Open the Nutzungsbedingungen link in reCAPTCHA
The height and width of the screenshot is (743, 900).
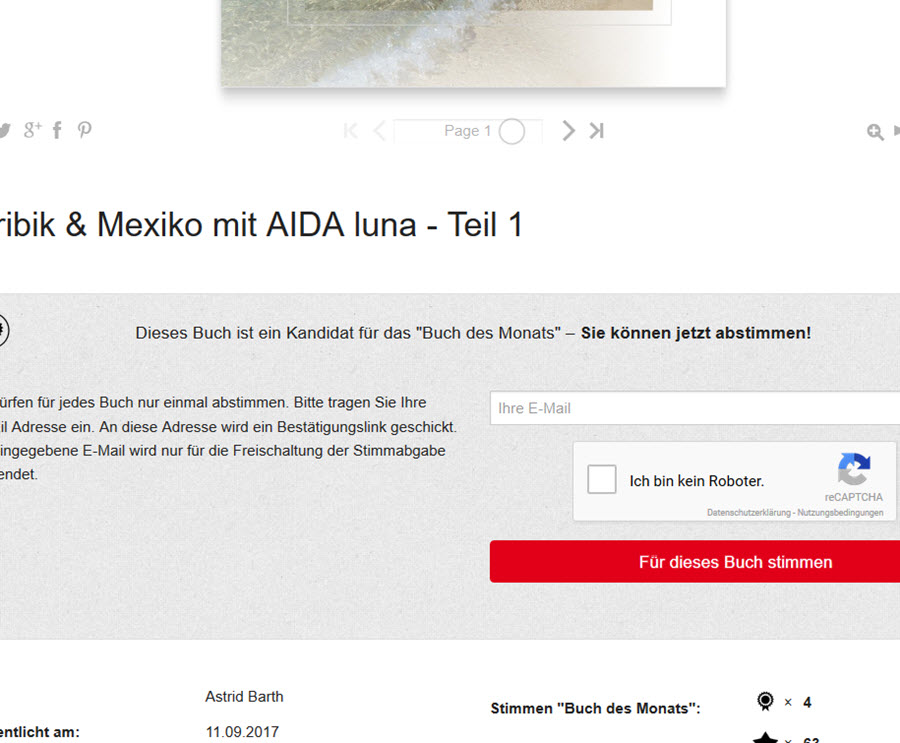click(840, 513)
